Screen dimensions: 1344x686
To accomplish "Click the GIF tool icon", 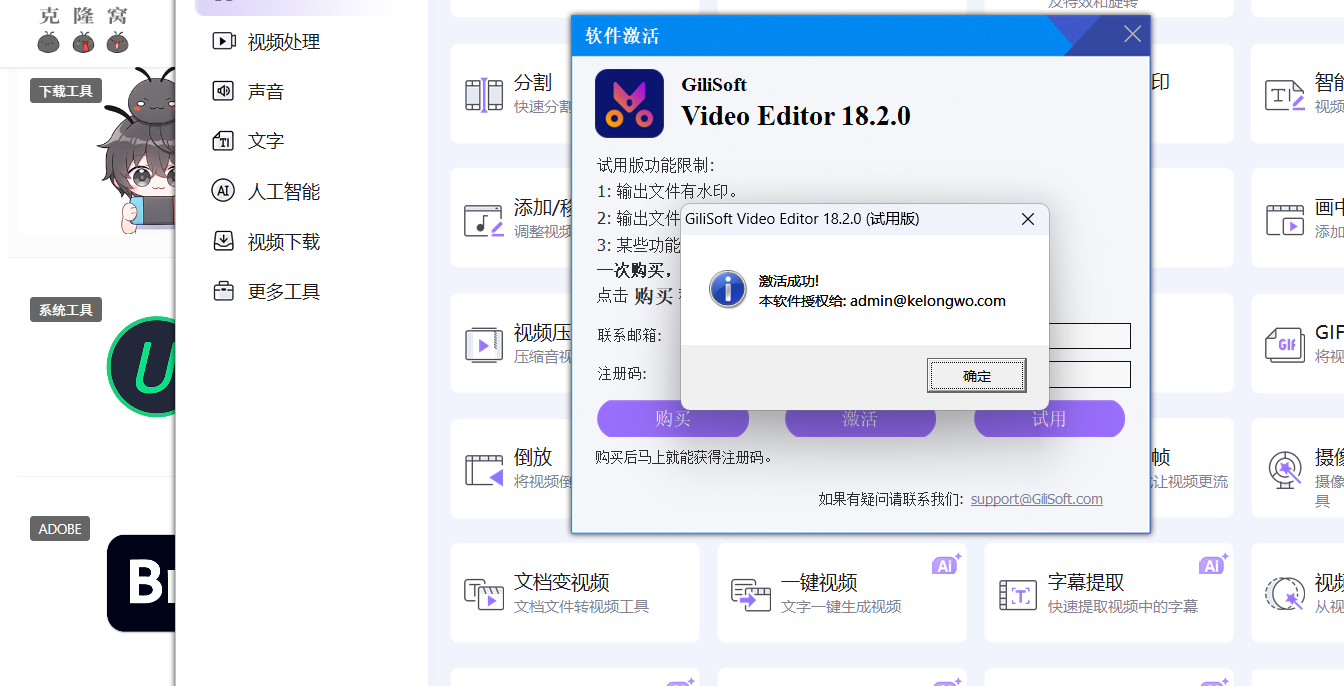I will point(1285,345).
